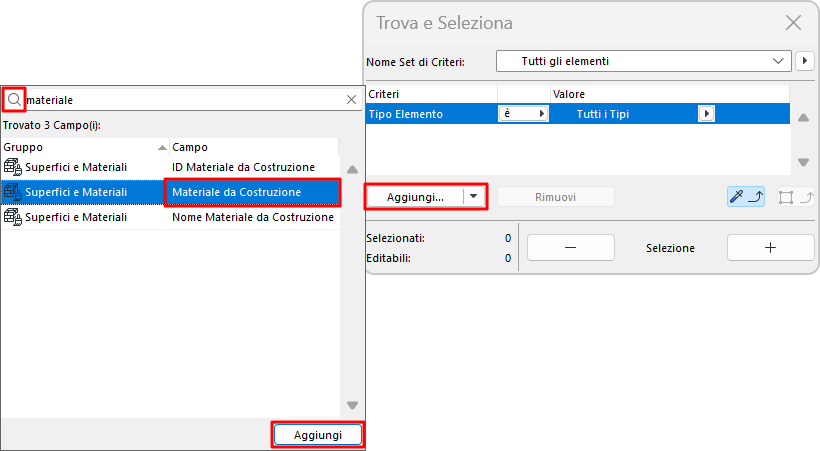Viewport: 820px width, 451px height.
Task: Open the criteria set options arrow
Action: tap(805, 62)
